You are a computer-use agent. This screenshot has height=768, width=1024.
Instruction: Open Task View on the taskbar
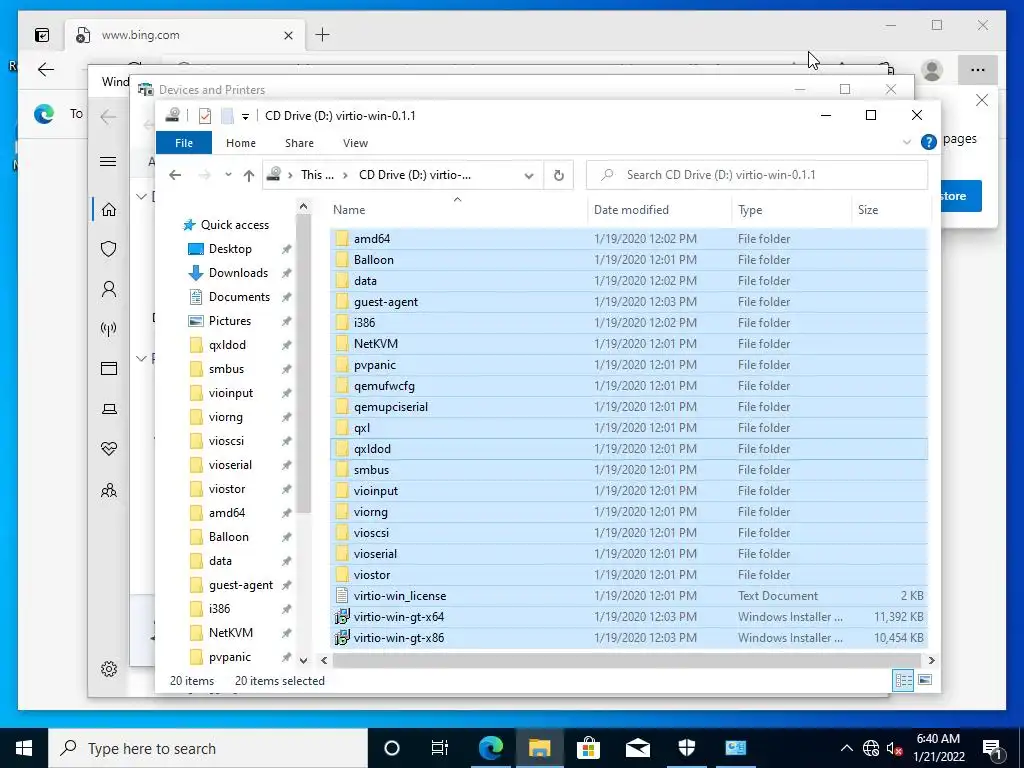[440, 748]
